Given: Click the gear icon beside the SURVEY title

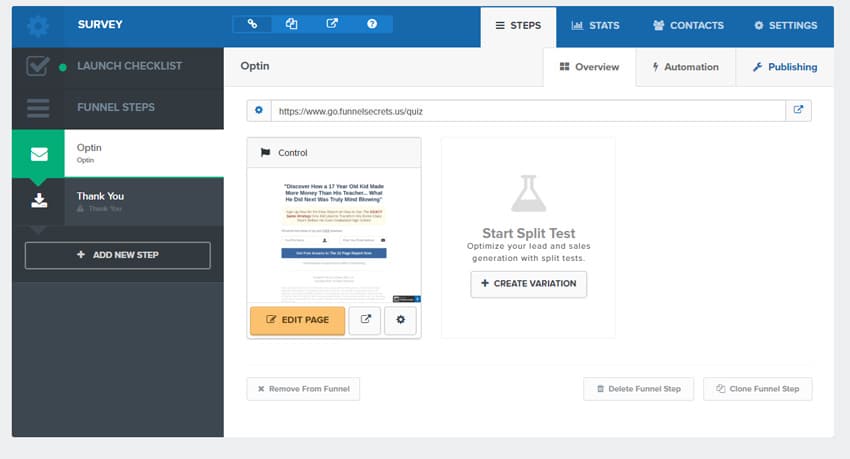Looking at the screenshot, I should 38,26.
